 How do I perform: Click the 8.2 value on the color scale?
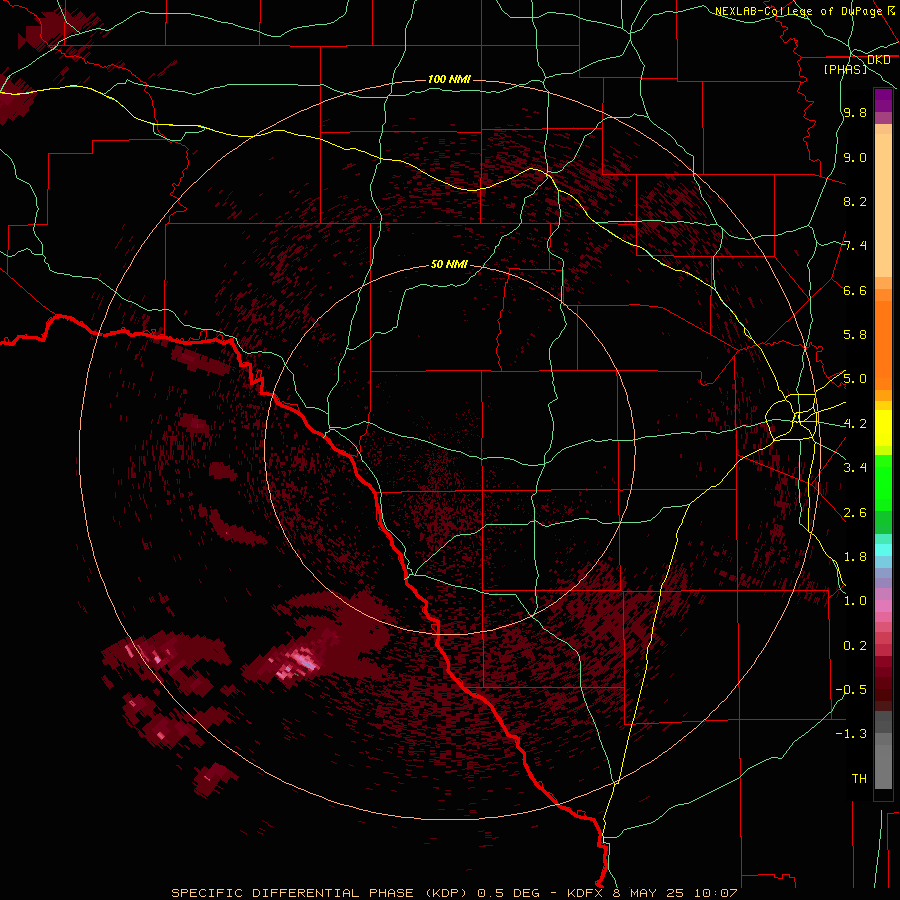[x=855, y=201]
